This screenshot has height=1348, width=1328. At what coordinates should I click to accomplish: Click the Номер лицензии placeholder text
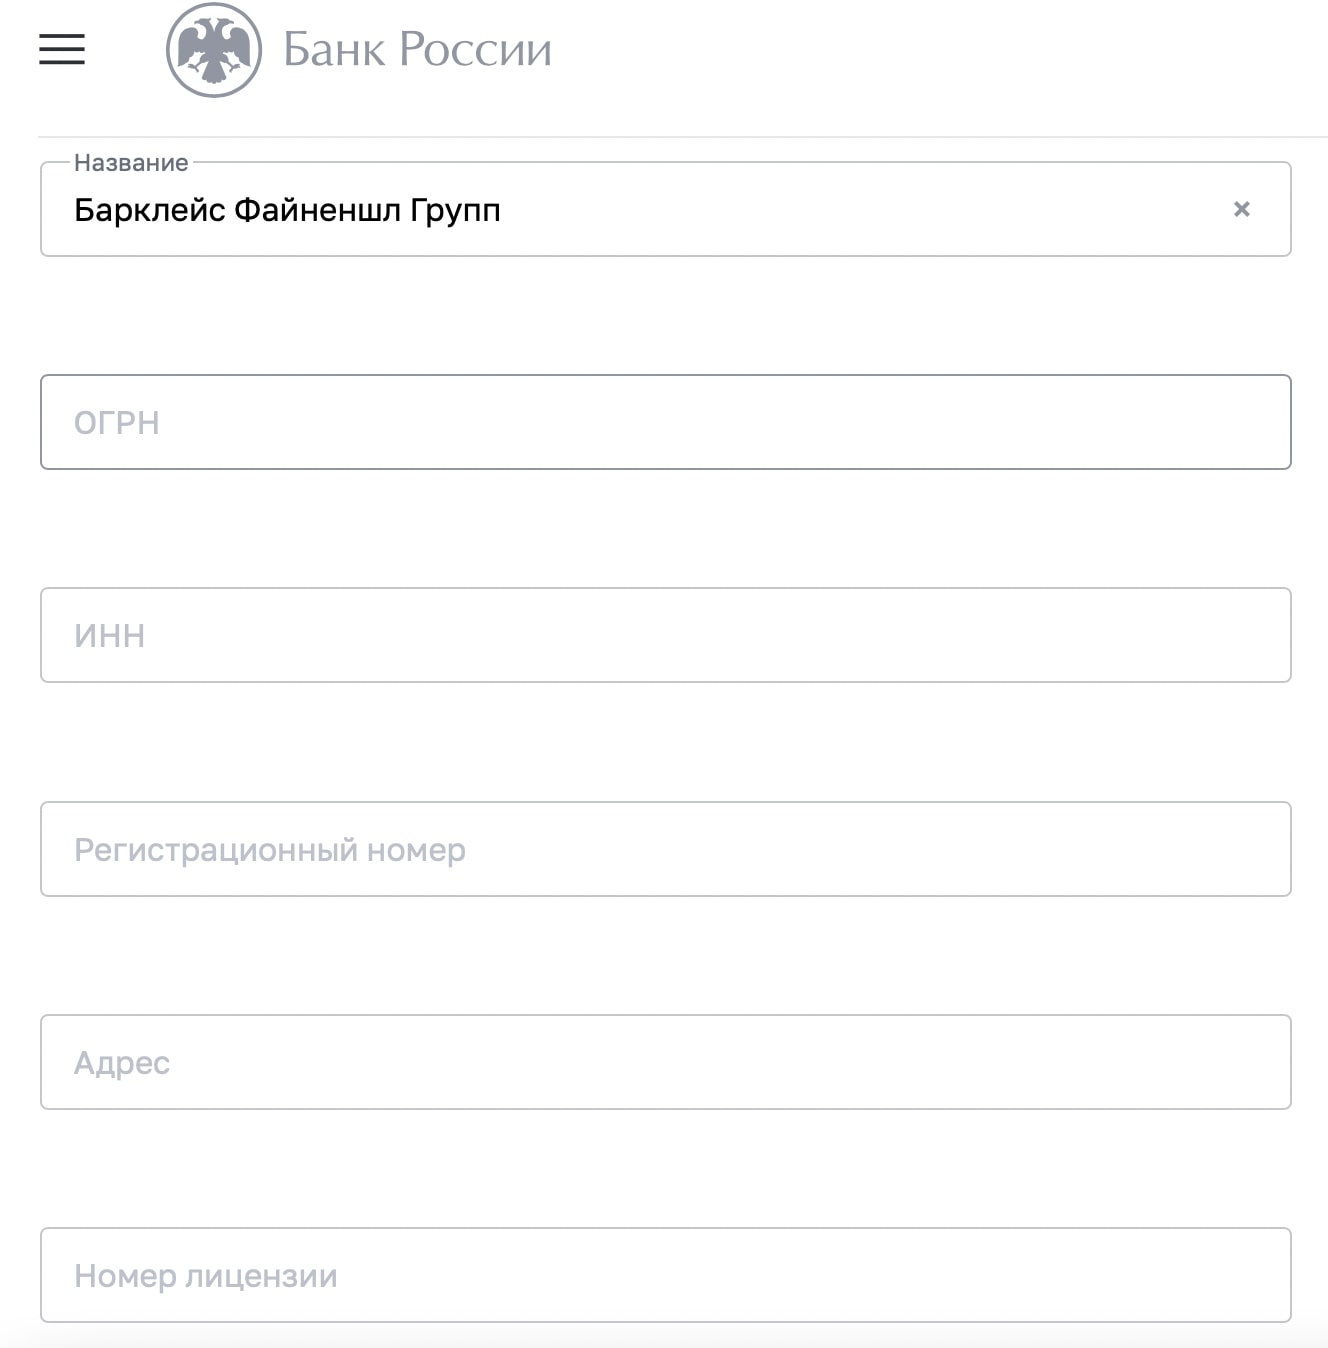click(x=206, y=1276)
